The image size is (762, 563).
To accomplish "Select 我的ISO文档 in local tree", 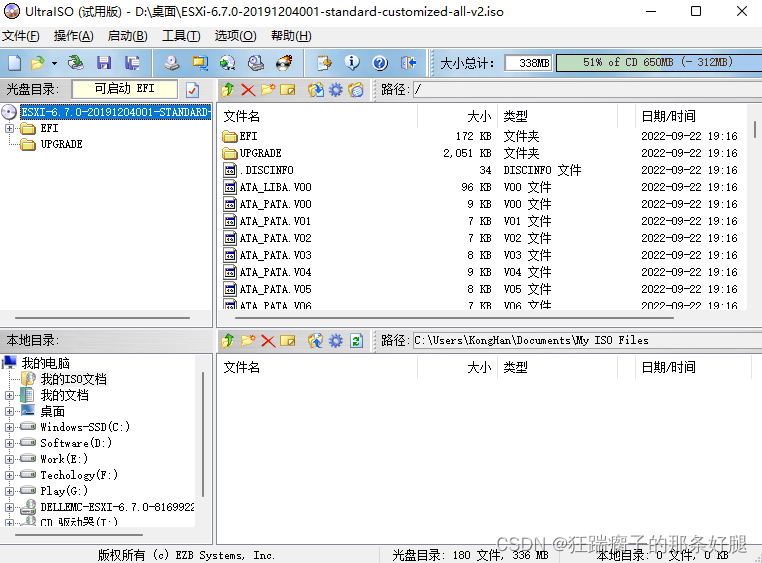I will pos(73,379).
